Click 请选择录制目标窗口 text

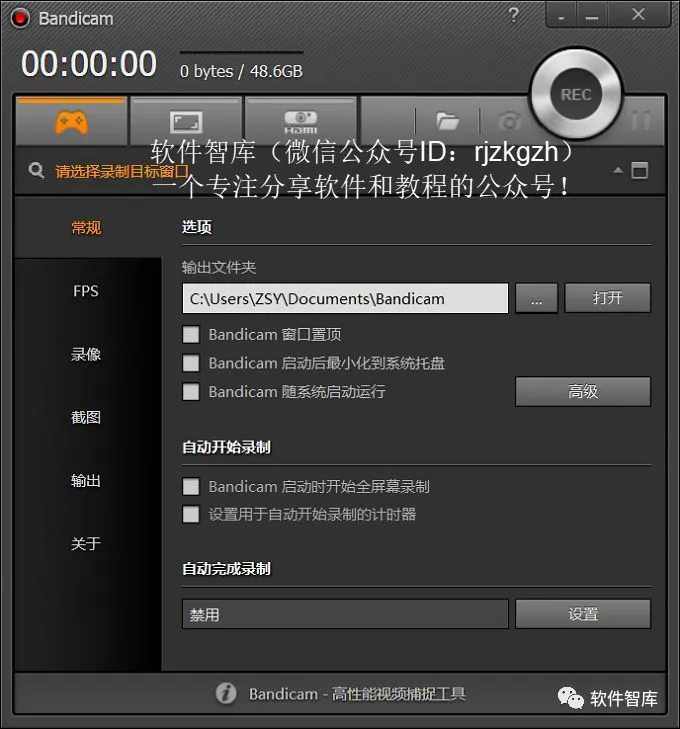tap(122, 172)
